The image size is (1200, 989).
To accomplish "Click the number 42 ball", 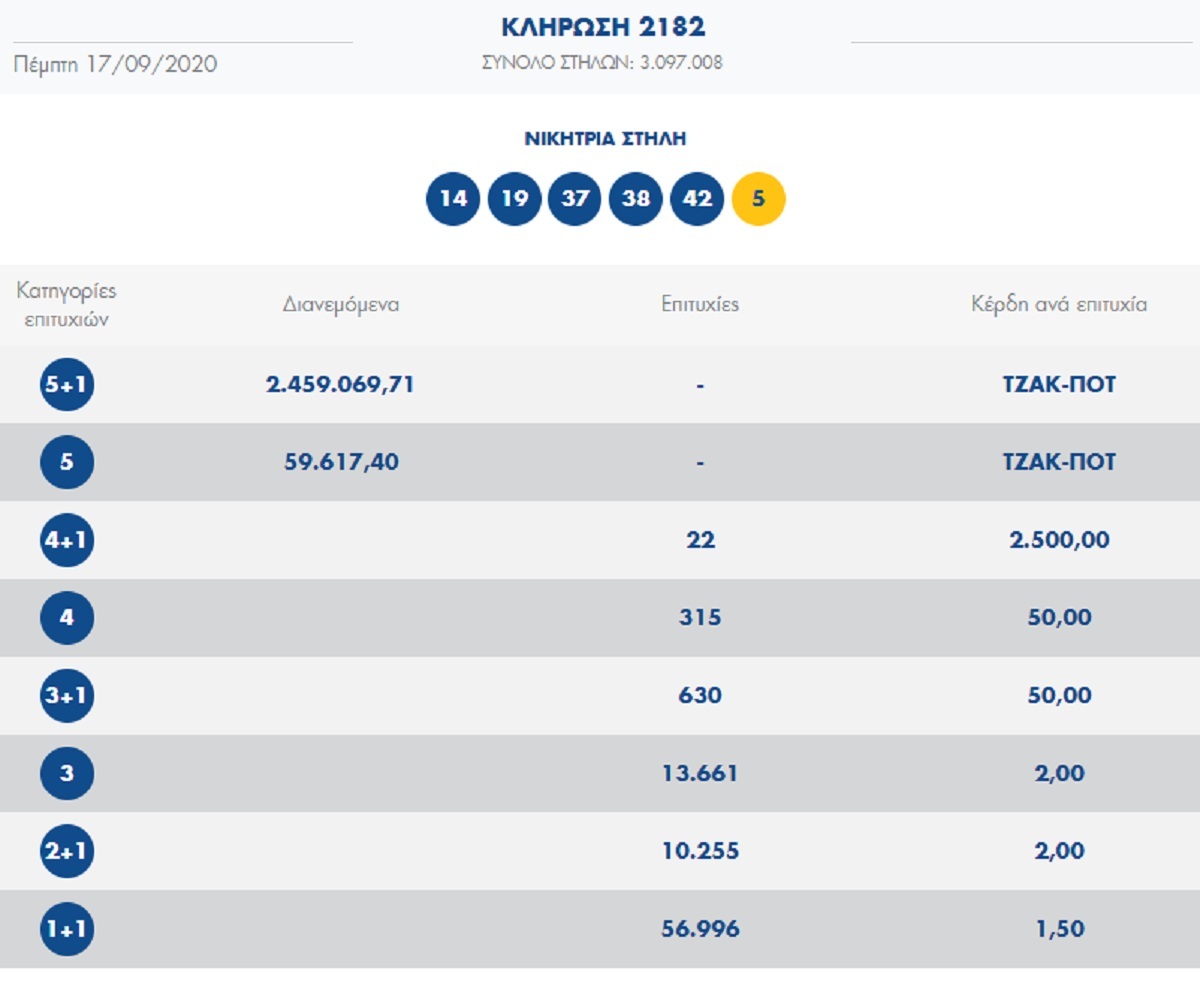I will click(697, 199).
